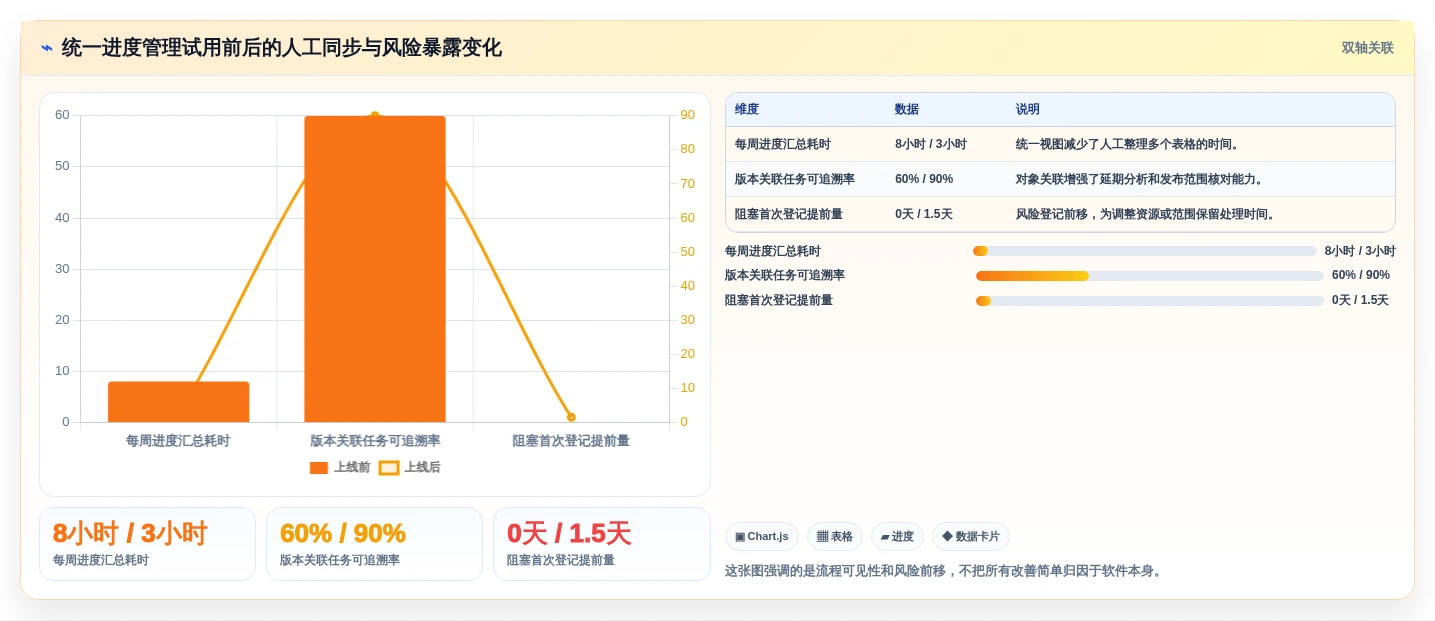1435x621 pixels.
Task: Click the line peak point at 90
Action: [375, 116]
